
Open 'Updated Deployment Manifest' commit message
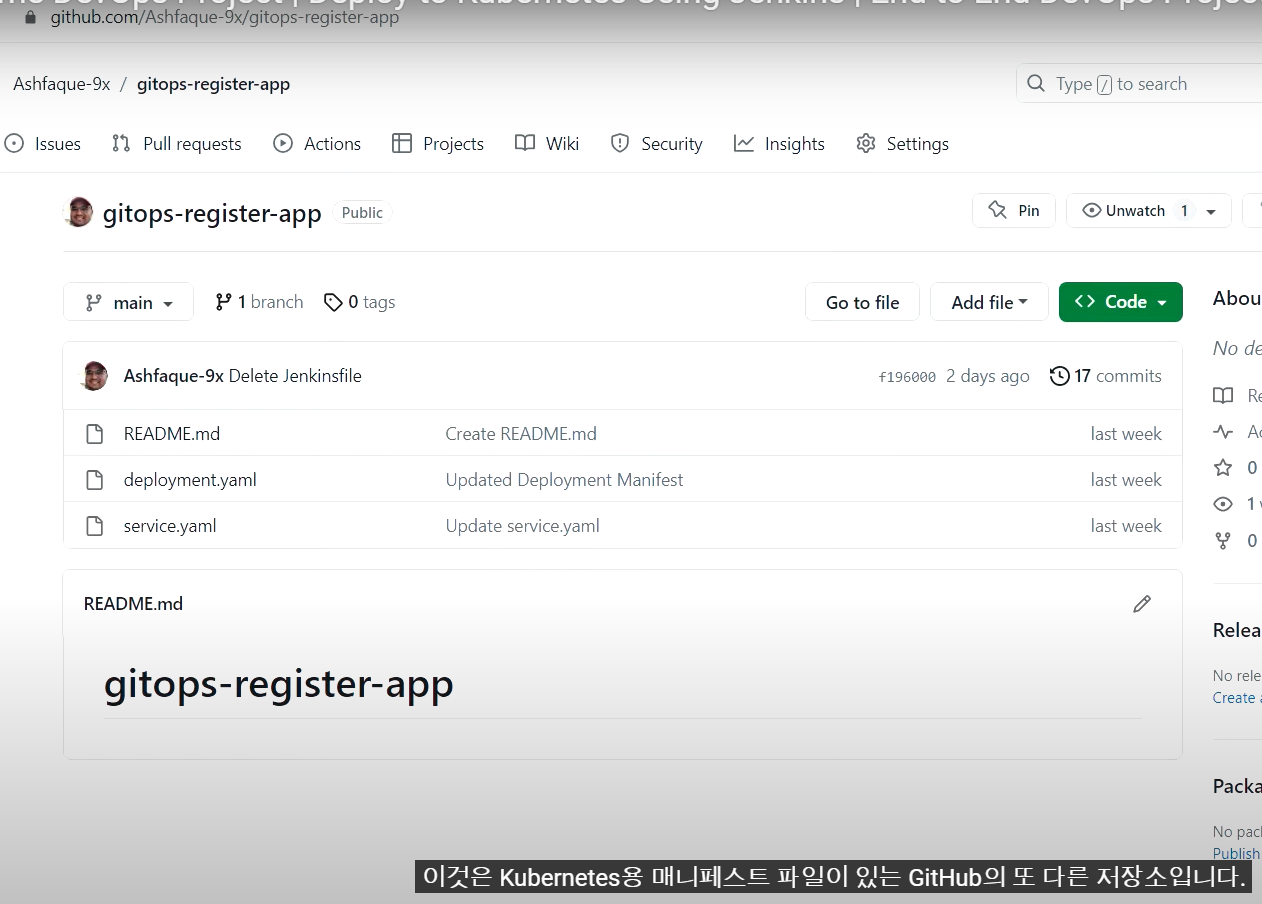tap(564, 480)
